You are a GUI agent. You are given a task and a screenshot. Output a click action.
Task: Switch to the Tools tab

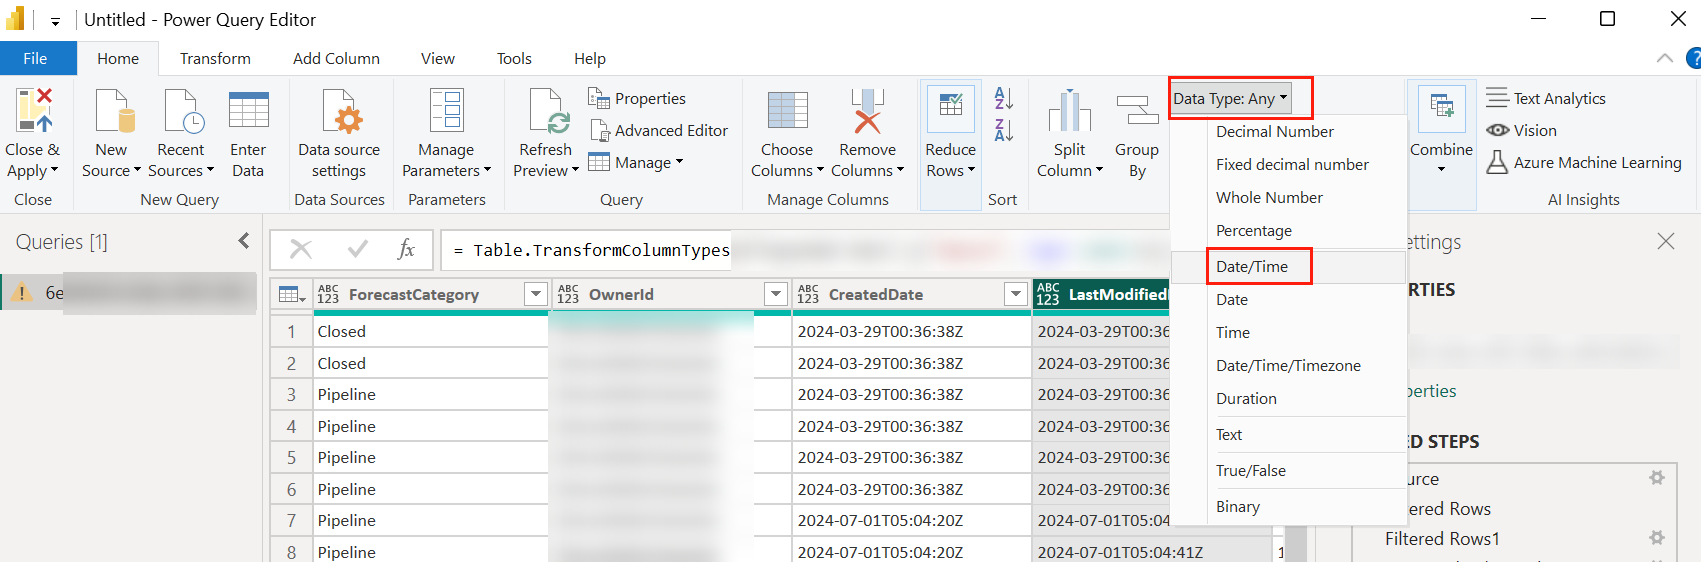coord(514,58)
